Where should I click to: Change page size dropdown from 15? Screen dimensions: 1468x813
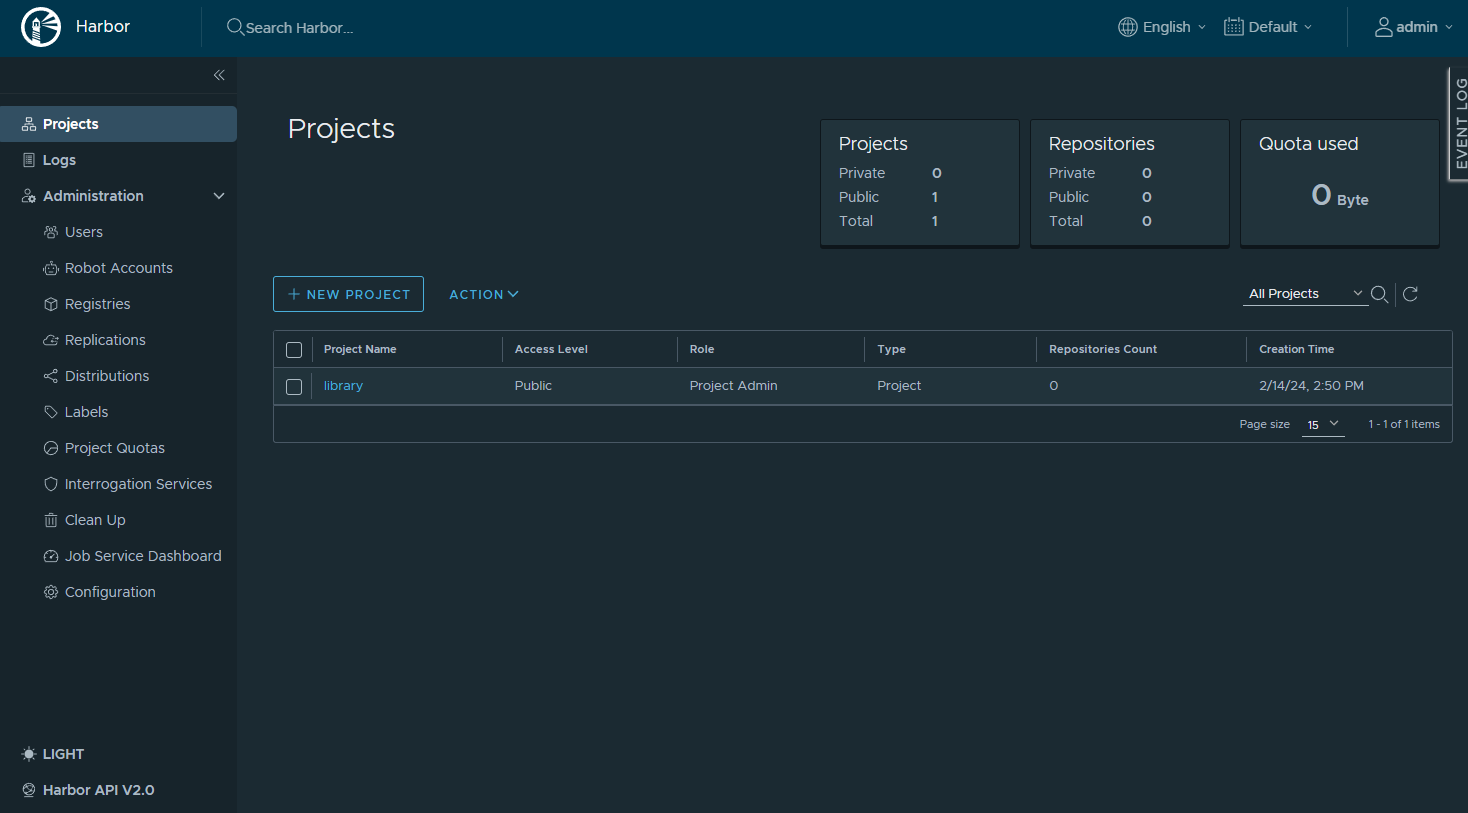[1323, 425]
